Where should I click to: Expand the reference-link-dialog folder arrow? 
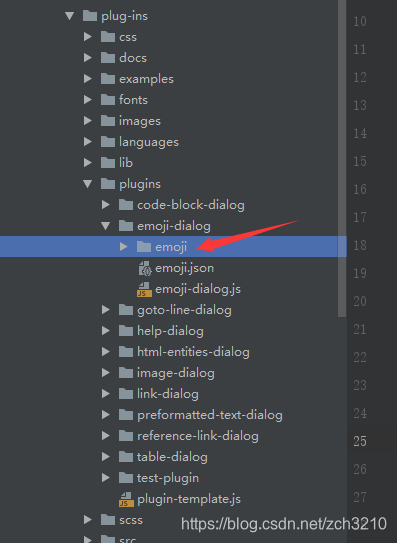pyautogui.click(x=106, y=436)
